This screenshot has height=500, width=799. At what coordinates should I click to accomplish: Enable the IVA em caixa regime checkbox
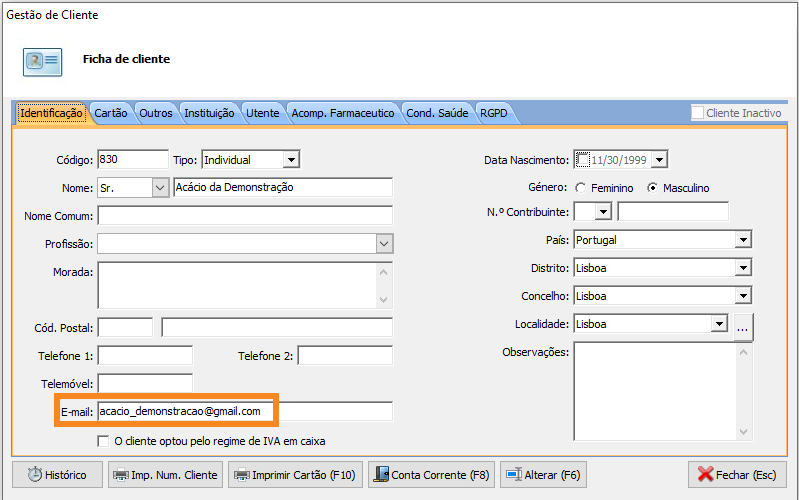(x=103, y=441)
